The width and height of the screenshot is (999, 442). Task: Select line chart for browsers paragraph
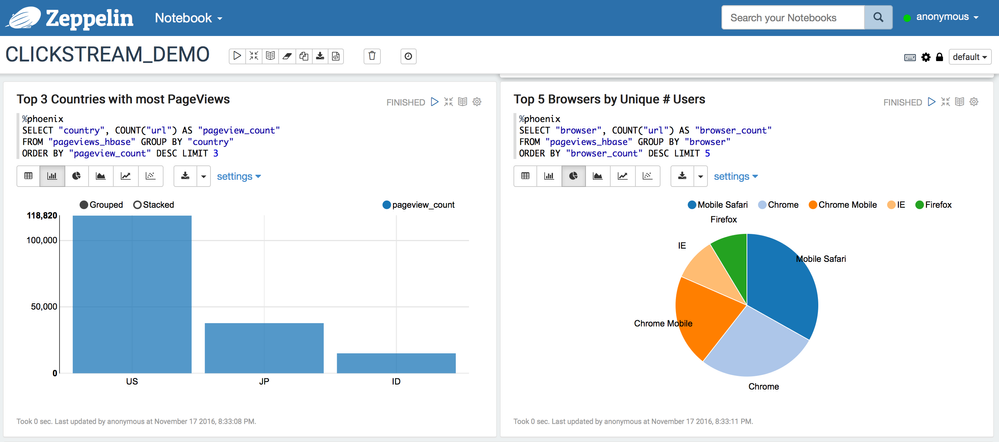click(x=622, y=176)
